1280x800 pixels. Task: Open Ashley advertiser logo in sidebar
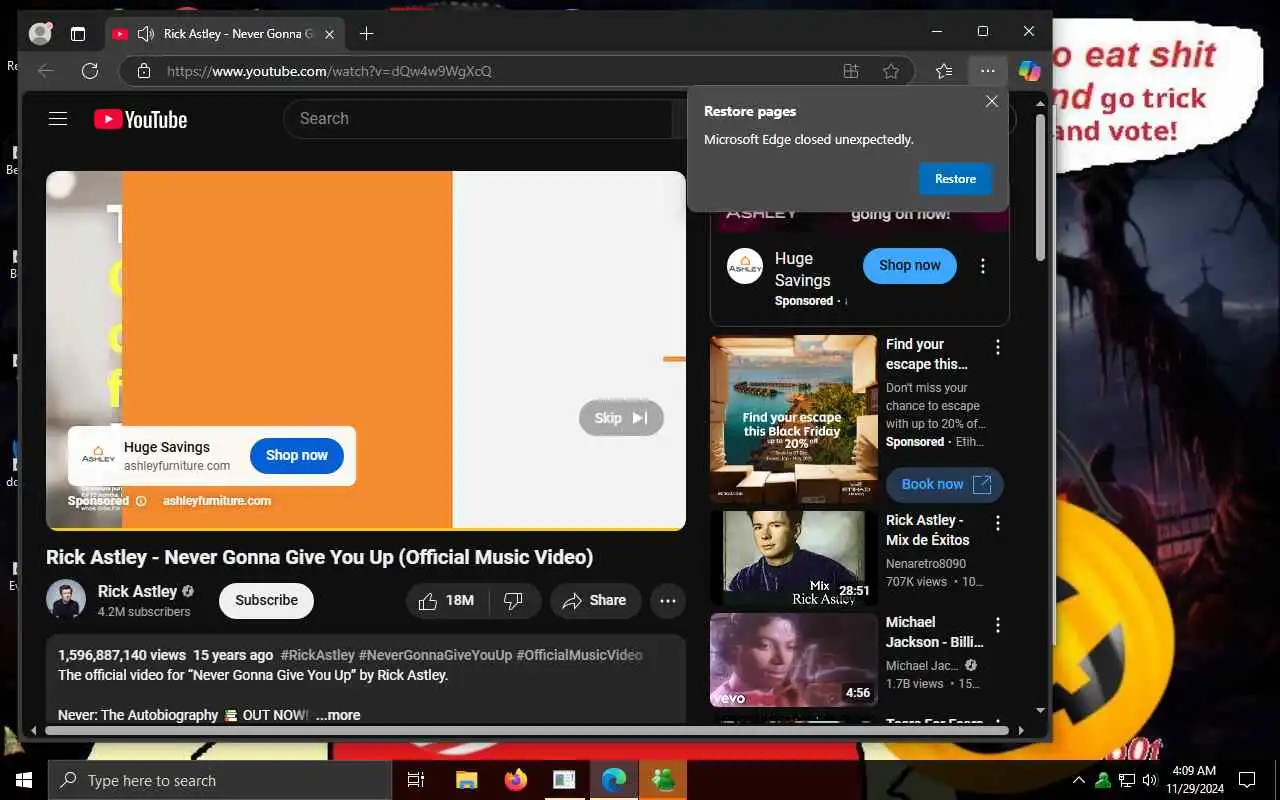[745, 266]
